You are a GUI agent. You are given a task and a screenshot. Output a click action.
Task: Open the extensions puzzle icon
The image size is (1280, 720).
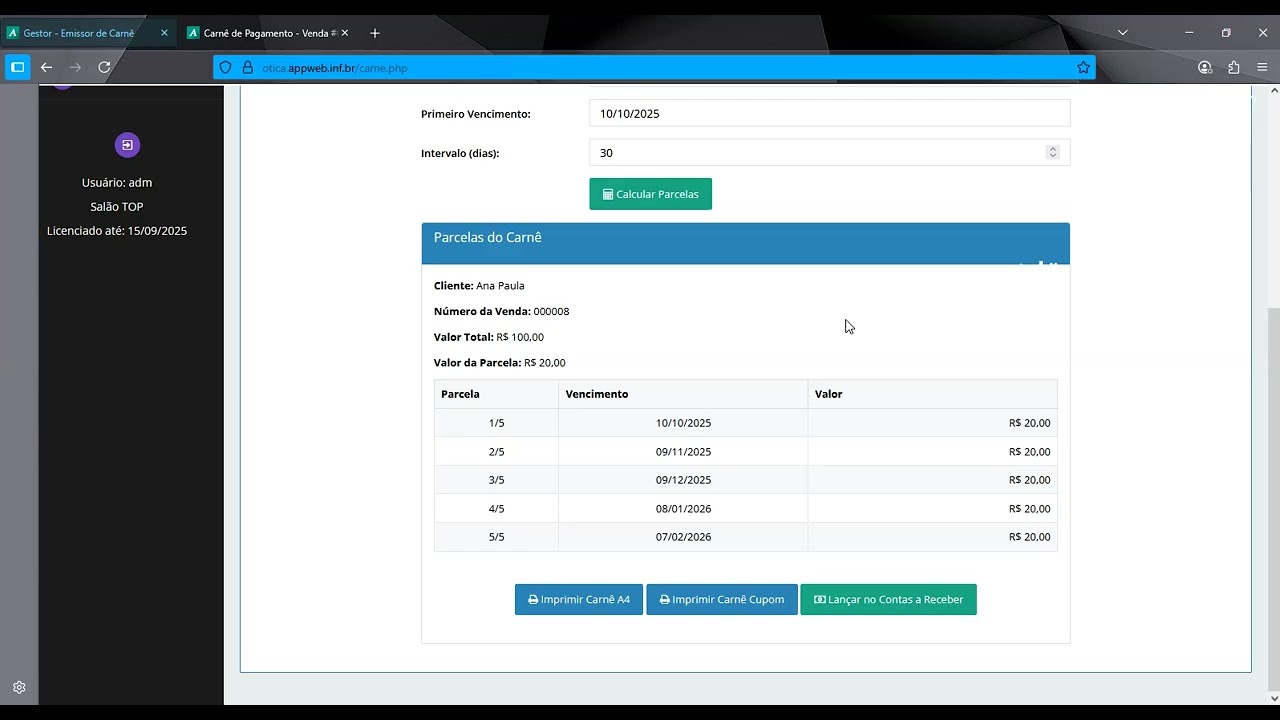[x=1233, y=68]
